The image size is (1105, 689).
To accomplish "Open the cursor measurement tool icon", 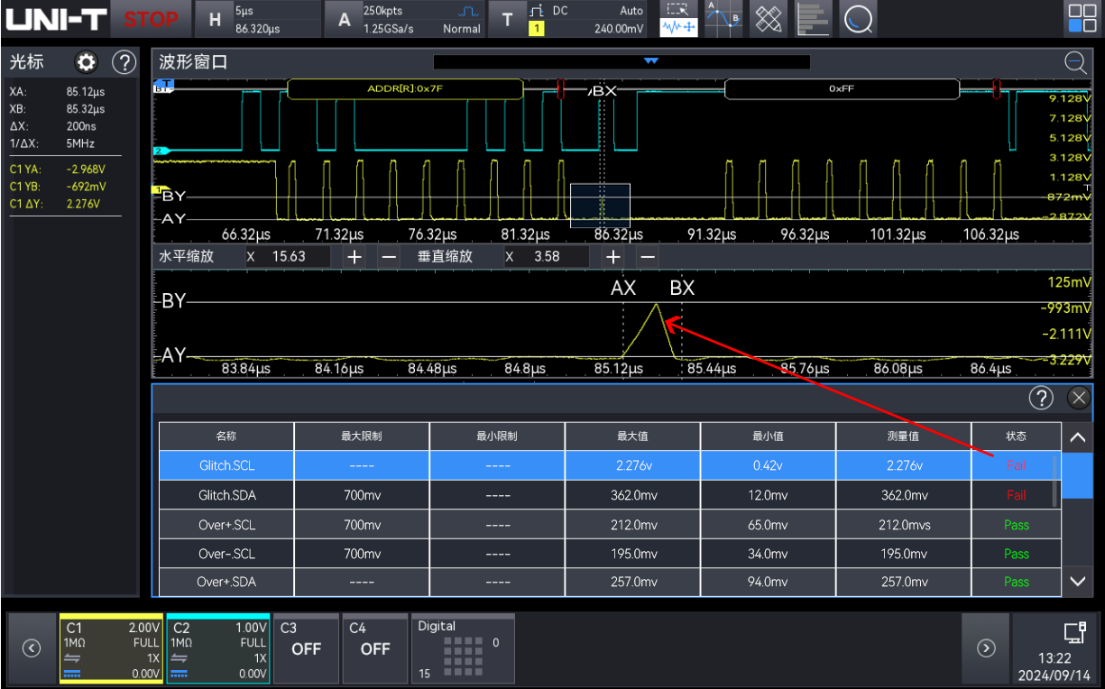I will [723, 18].
